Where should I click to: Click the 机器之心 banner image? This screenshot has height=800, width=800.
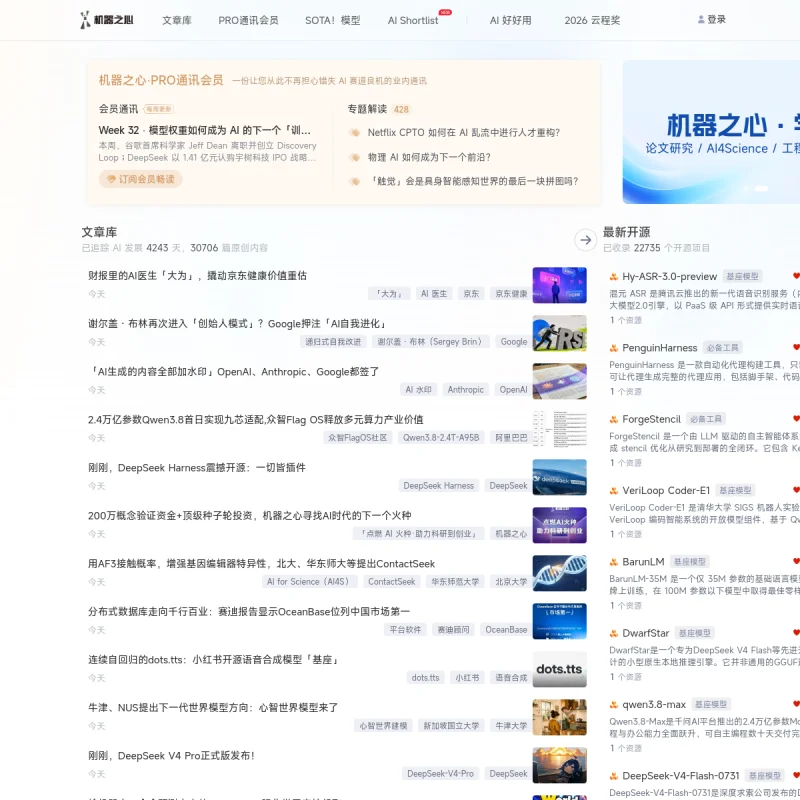711,132
